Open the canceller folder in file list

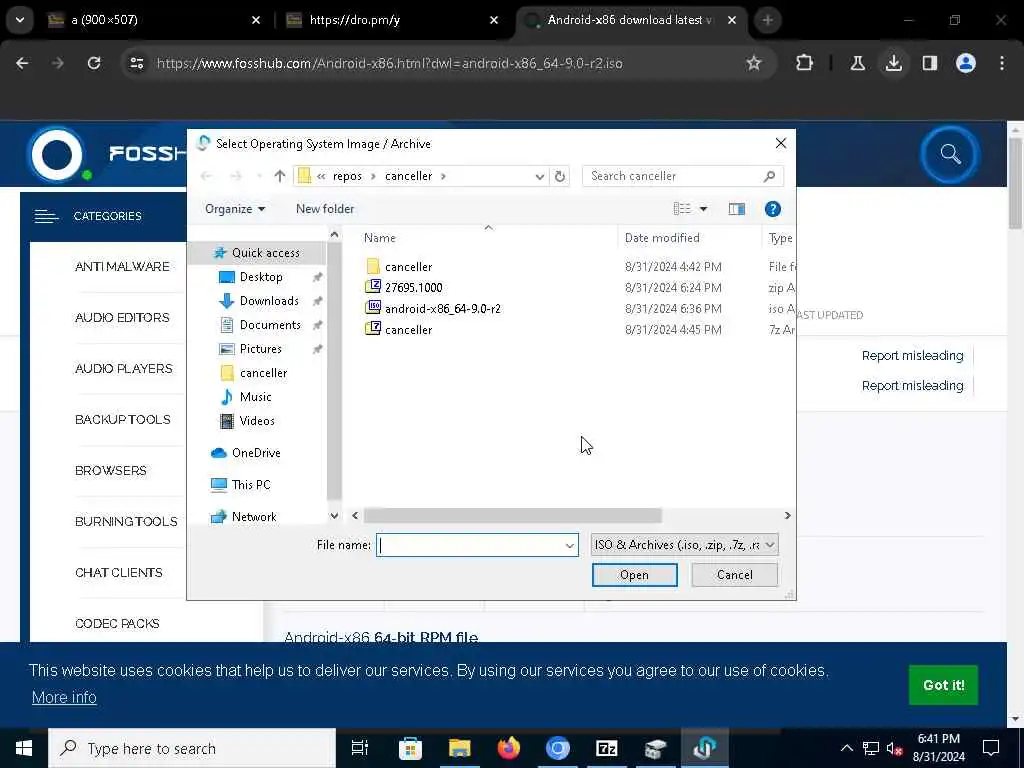click(x=408, y=266)
